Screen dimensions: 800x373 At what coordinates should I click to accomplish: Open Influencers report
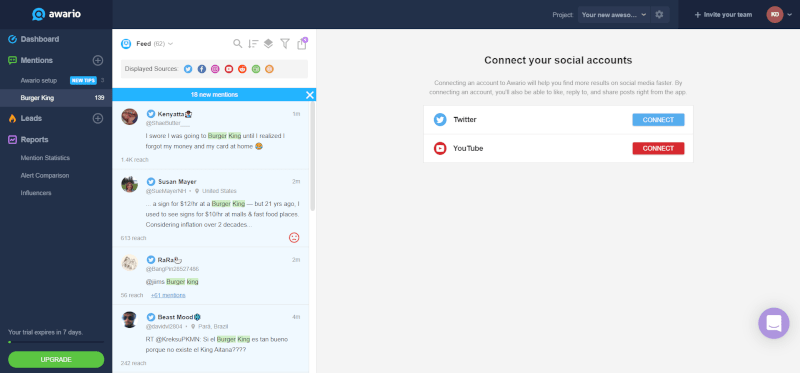point(36,193)
